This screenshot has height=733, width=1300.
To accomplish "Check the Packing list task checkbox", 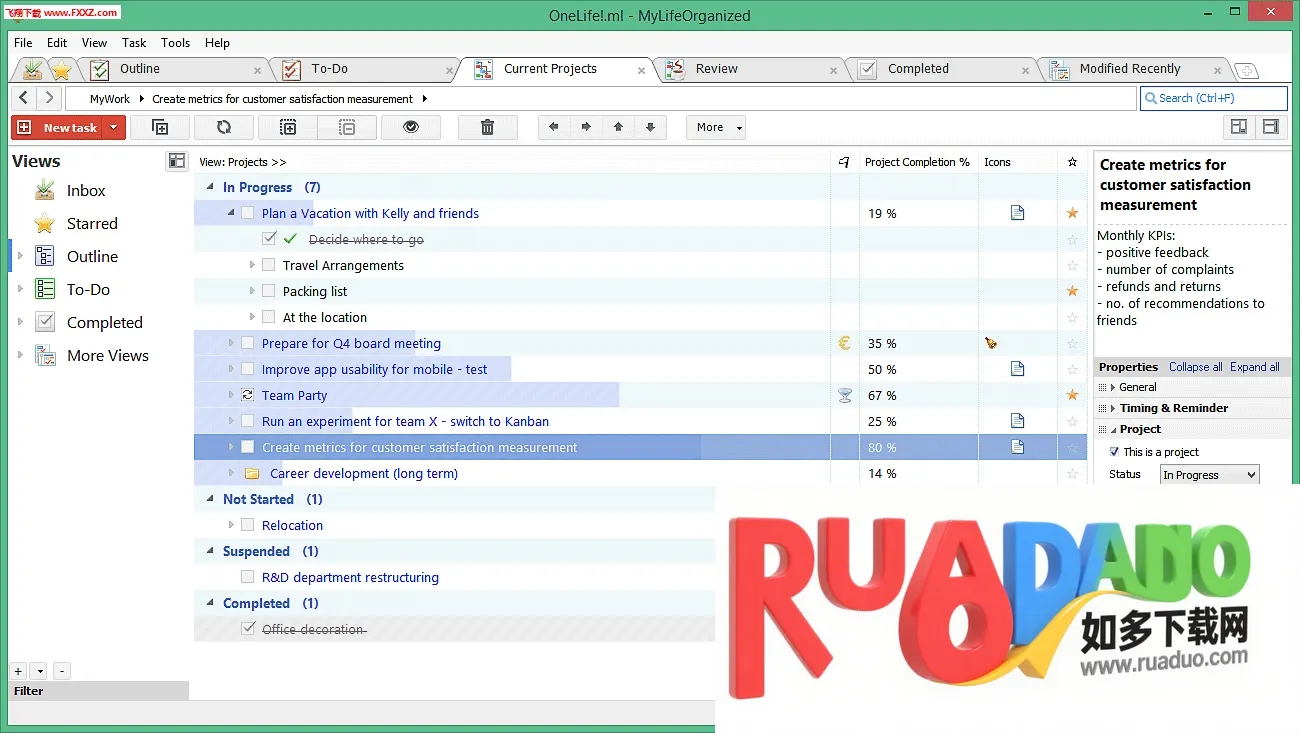I will (268, 291).
